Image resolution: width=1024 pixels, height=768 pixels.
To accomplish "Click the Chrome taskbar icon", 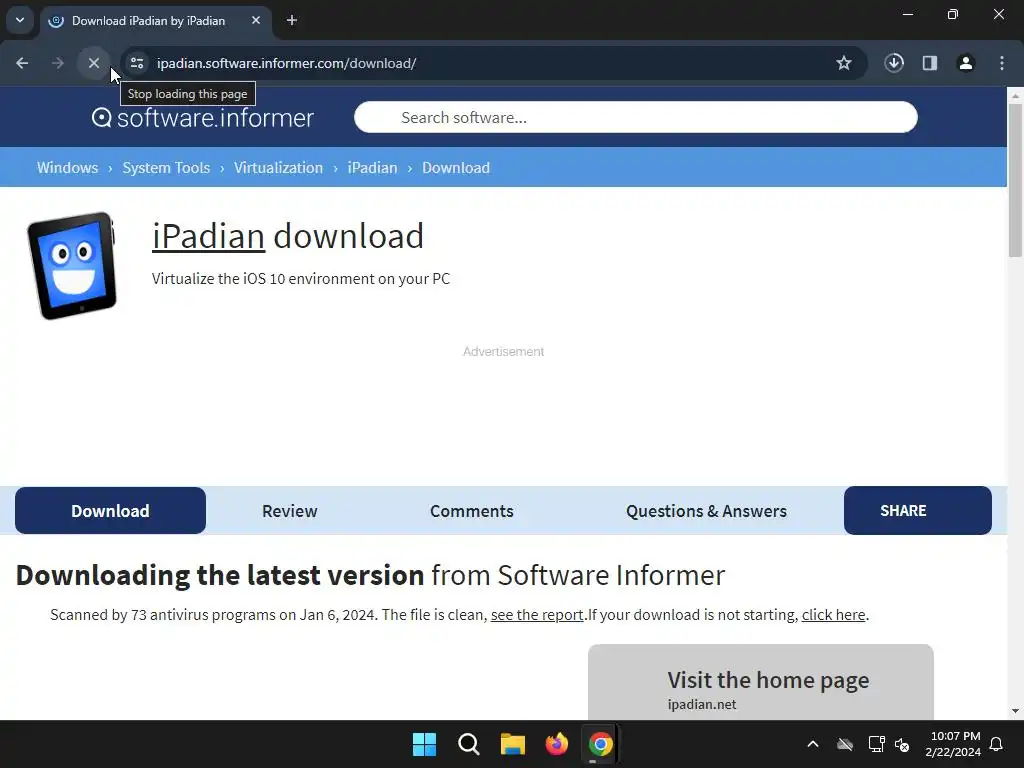I will tap(600, 744).
